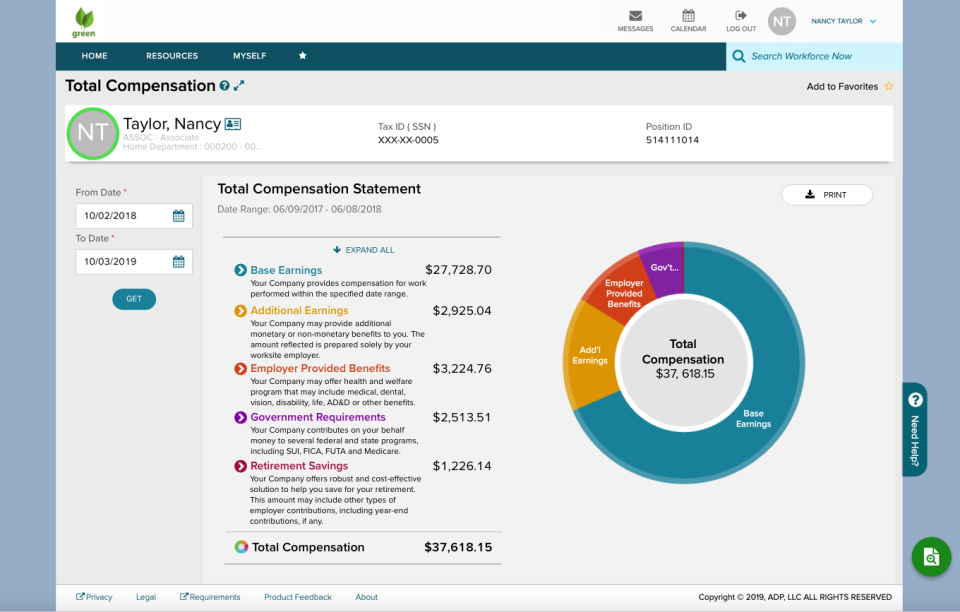Image resolution: width=960 pixels, height=612 pixels.
Task: Click the Base Earnings chart segment
Action: click(754, 419)
